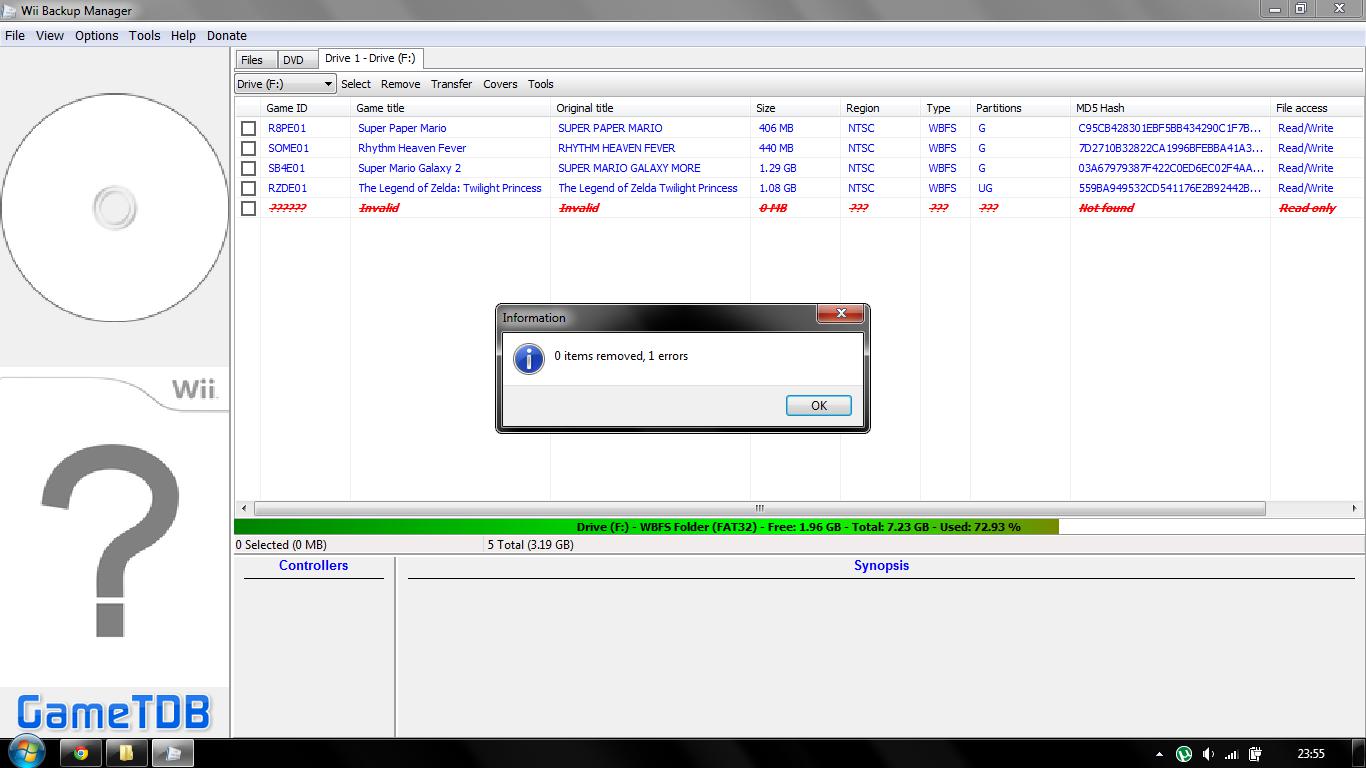1366x768 pixels.
Task: Check the Super Paper Mario checkbox
Action: coord(249,128)
